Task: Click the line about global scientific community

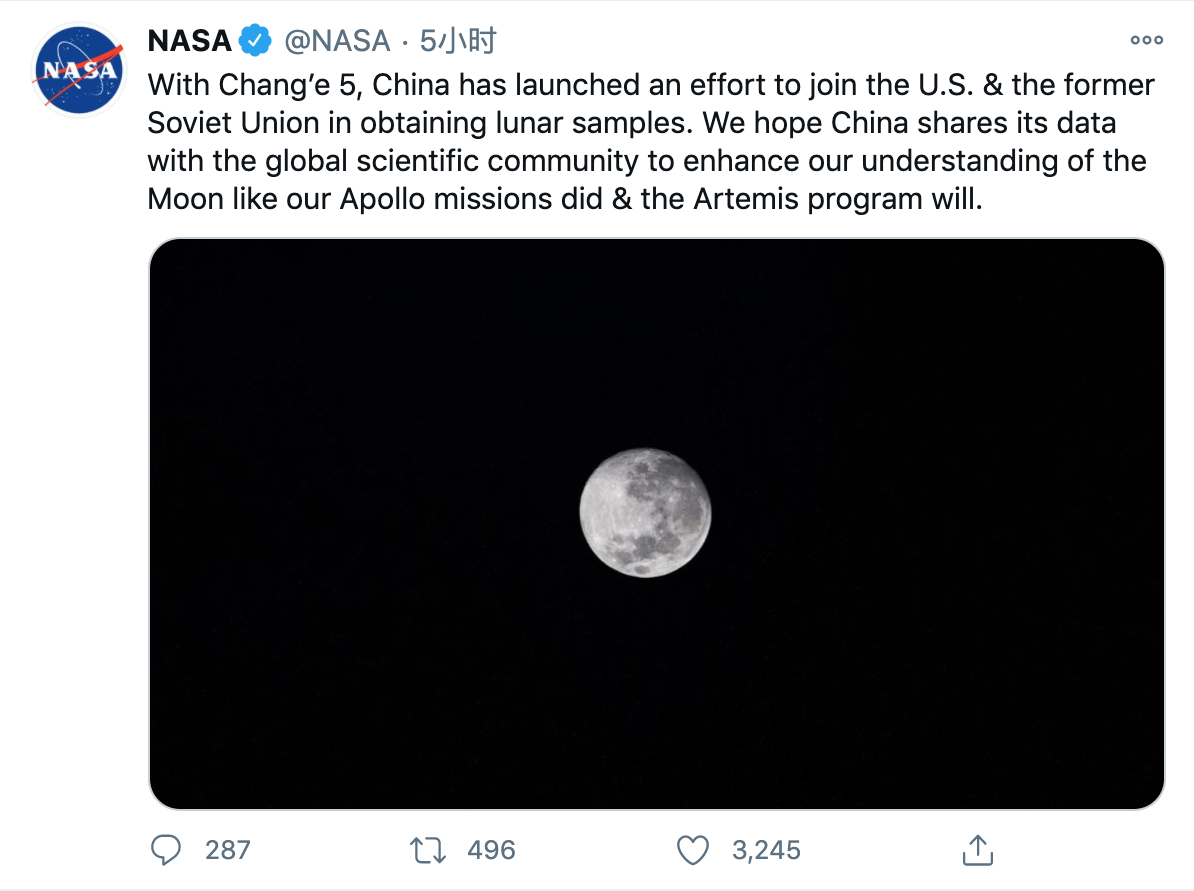Action: (x=646, y=161)
